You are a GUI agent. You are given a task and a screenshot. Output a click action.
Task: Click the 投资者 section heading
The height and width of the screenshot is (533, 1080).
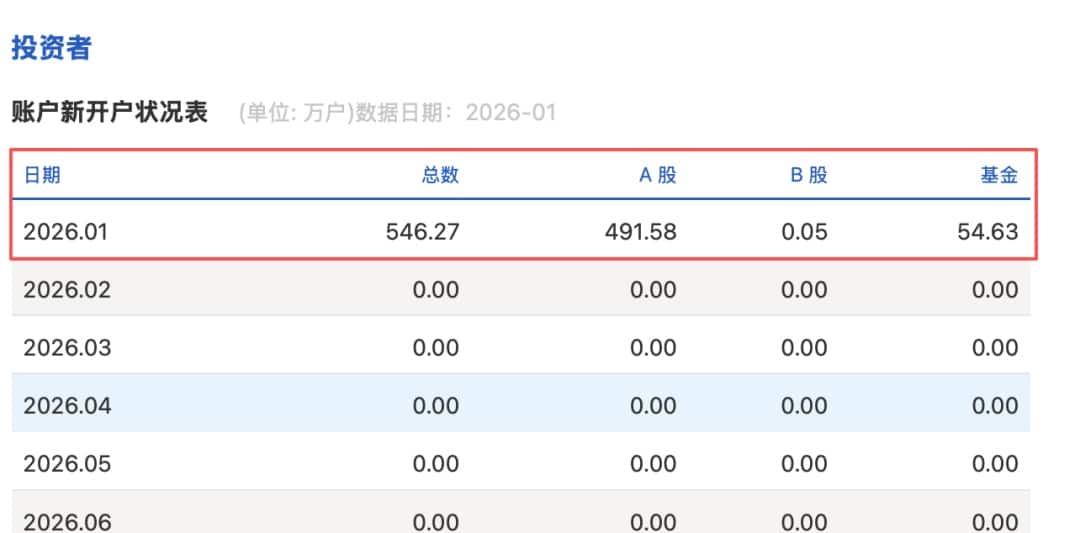[x=52, y=49]
